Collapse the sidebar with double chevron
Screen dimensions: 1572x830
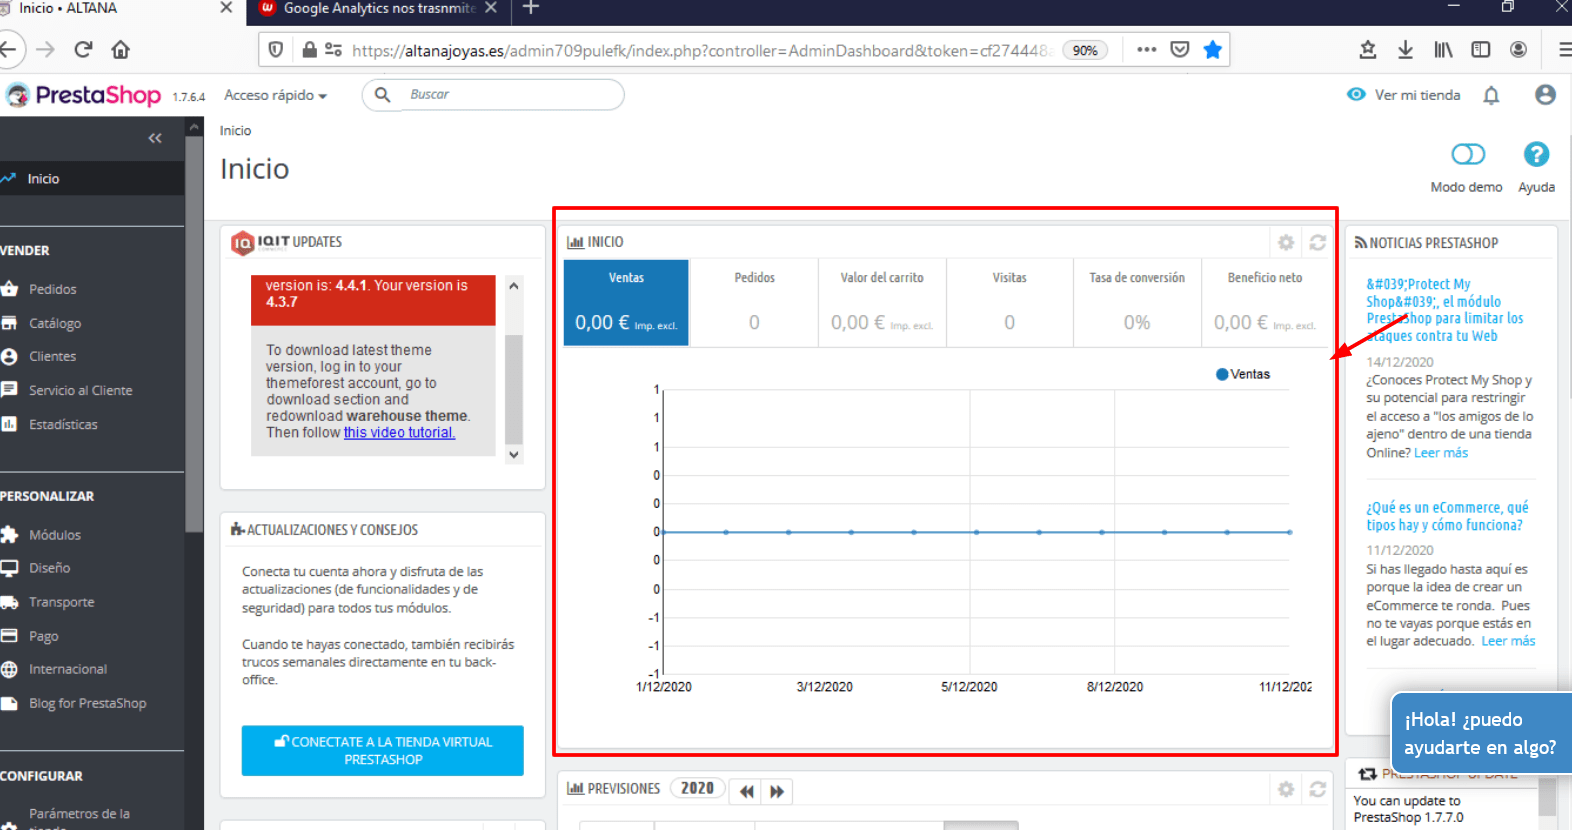pos(155,138)
